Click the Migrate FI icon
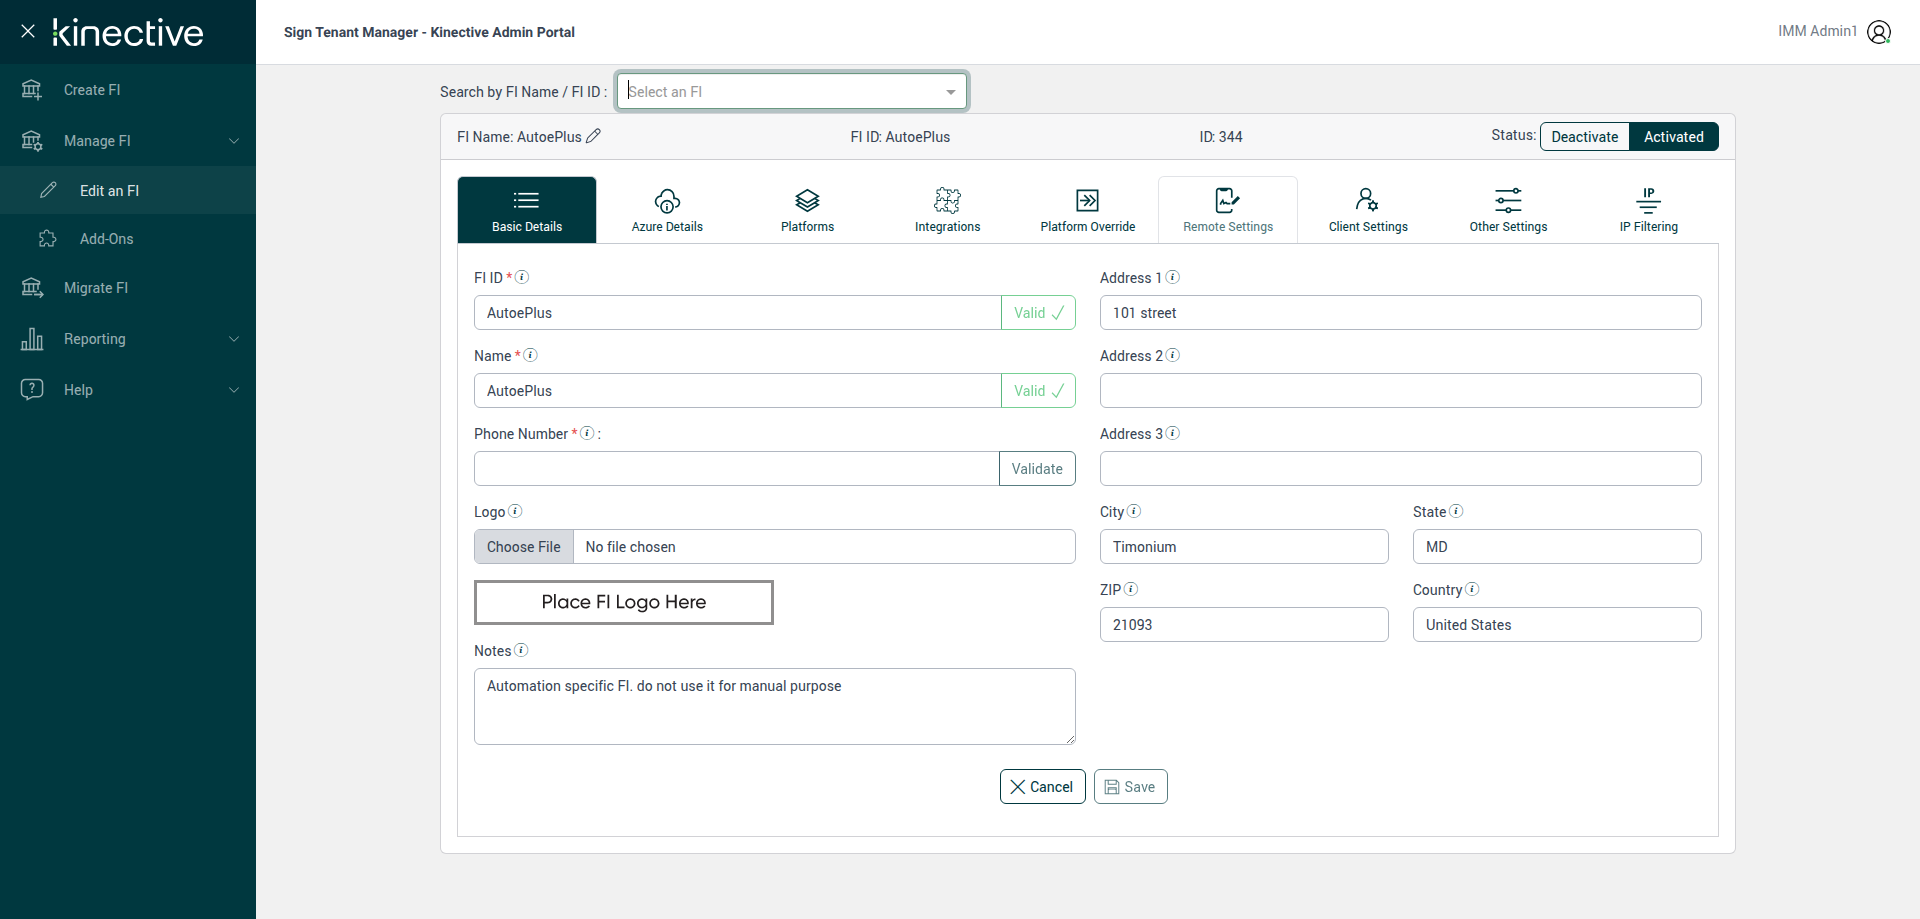Image resolution: width=1920 pixels, height=919 pixels. (32, 288)
